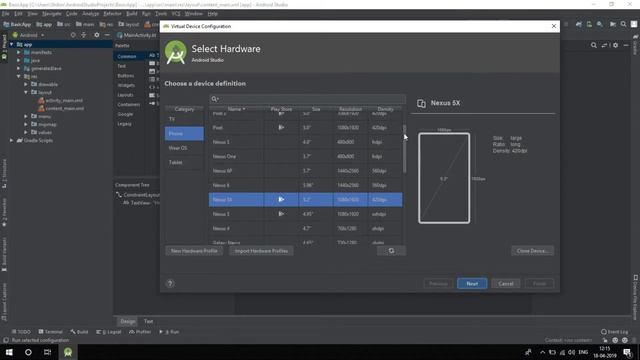Click Android Studio icon in taskbar
This screenshot has width=640, height=360.
68,352
